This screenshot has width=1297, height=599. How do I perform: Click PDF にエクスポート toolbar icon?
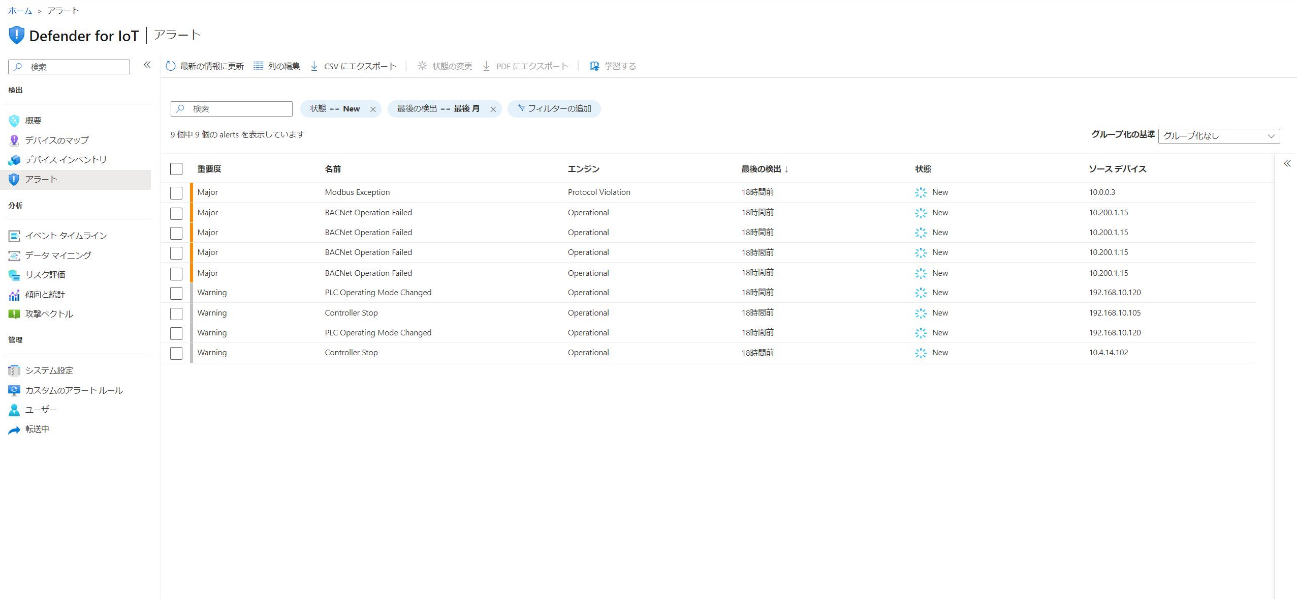[x=486, y=66]
